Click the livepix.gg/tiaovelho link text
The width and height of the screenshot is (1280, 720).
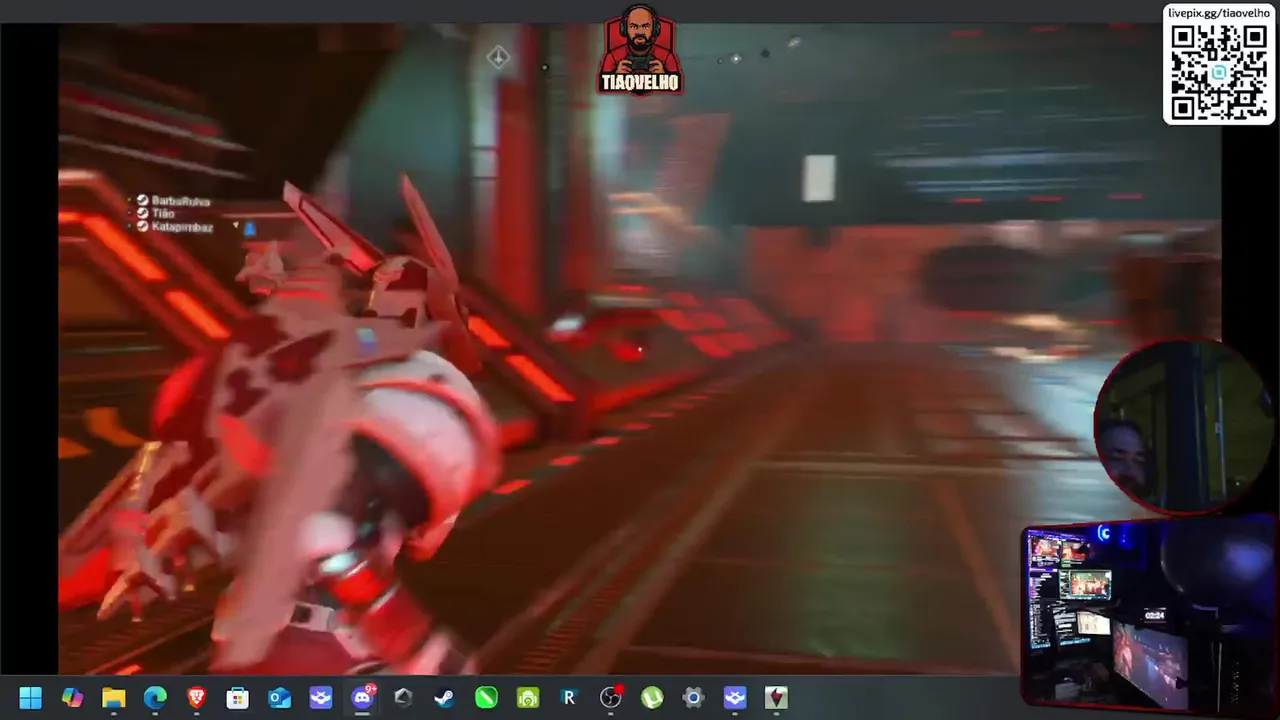pos(1219,13)
